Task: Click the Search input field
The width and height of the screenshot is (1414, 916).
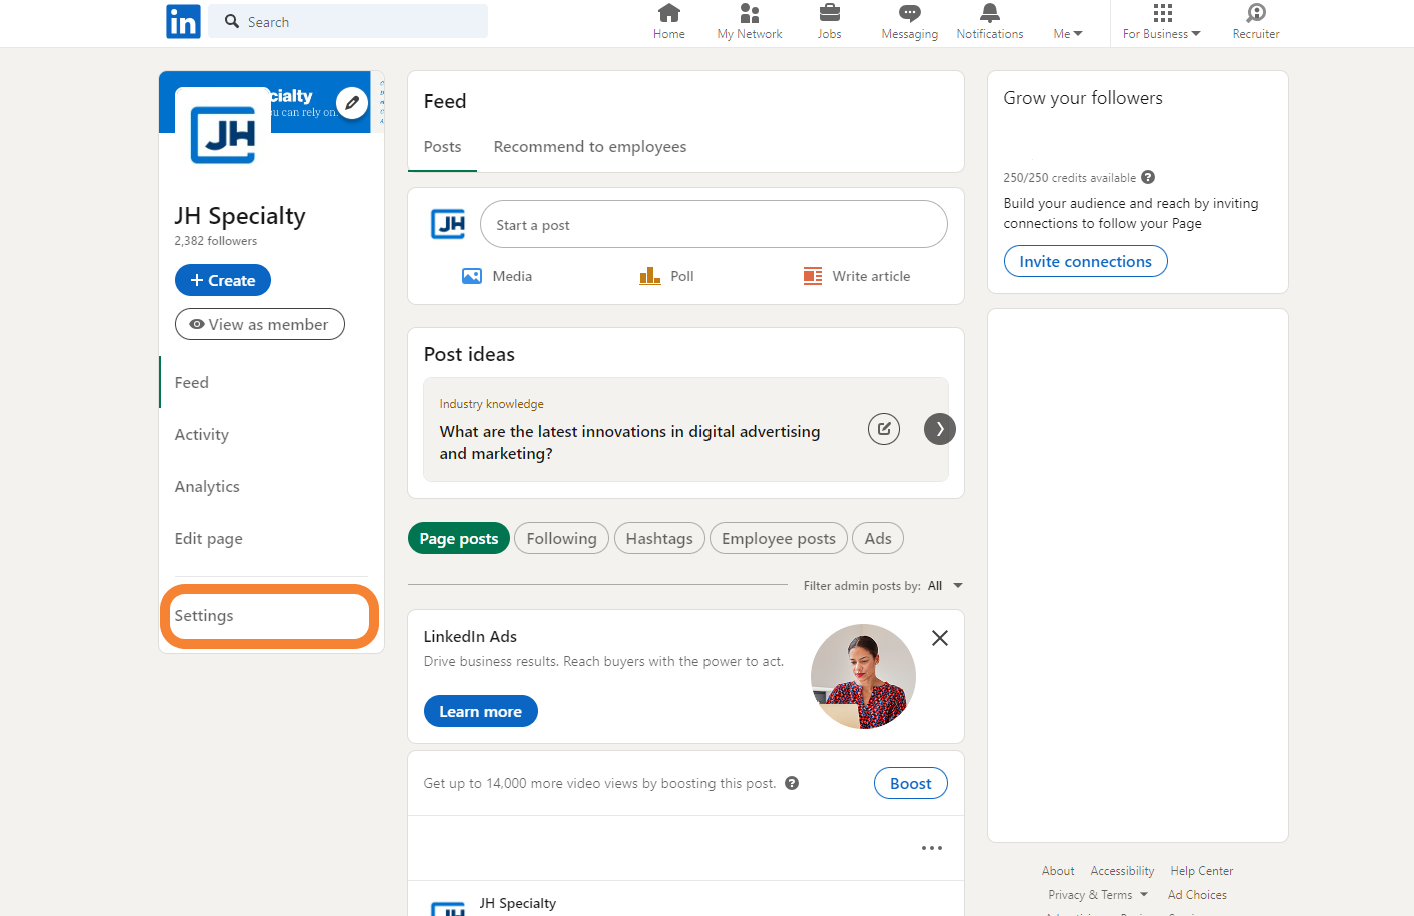Action: (348, 21)
